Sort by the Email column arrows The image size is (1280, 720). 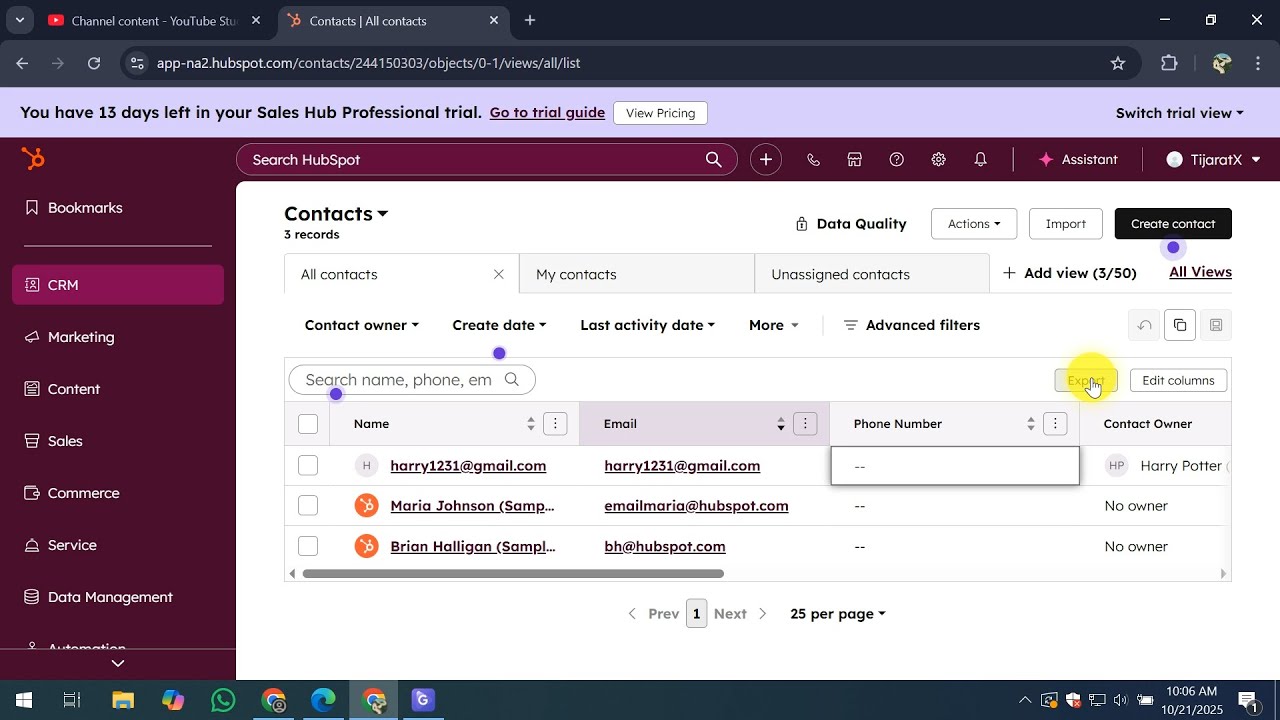point(781,424)
